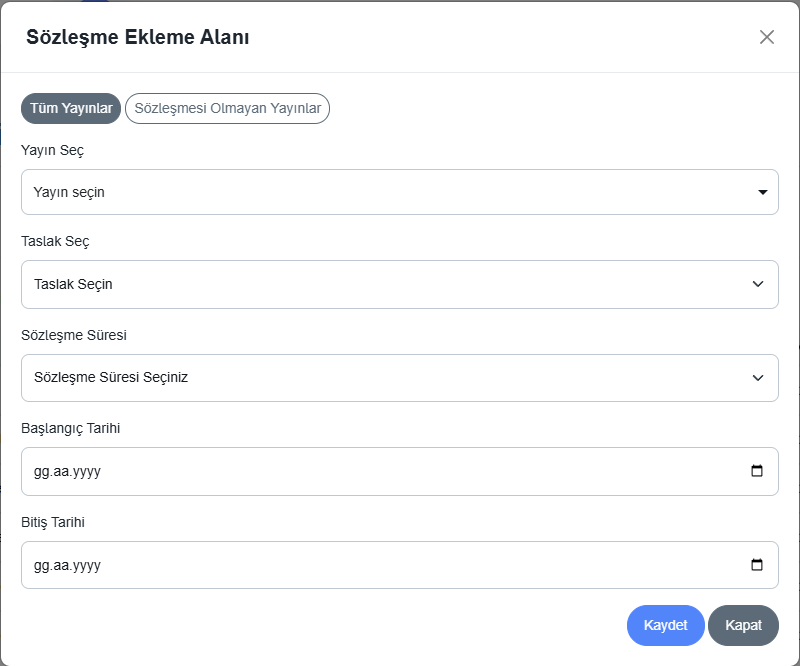The image size is (800, 666).
Task: Click the Yayın Seç field label
Action: (x=53, y=150)
